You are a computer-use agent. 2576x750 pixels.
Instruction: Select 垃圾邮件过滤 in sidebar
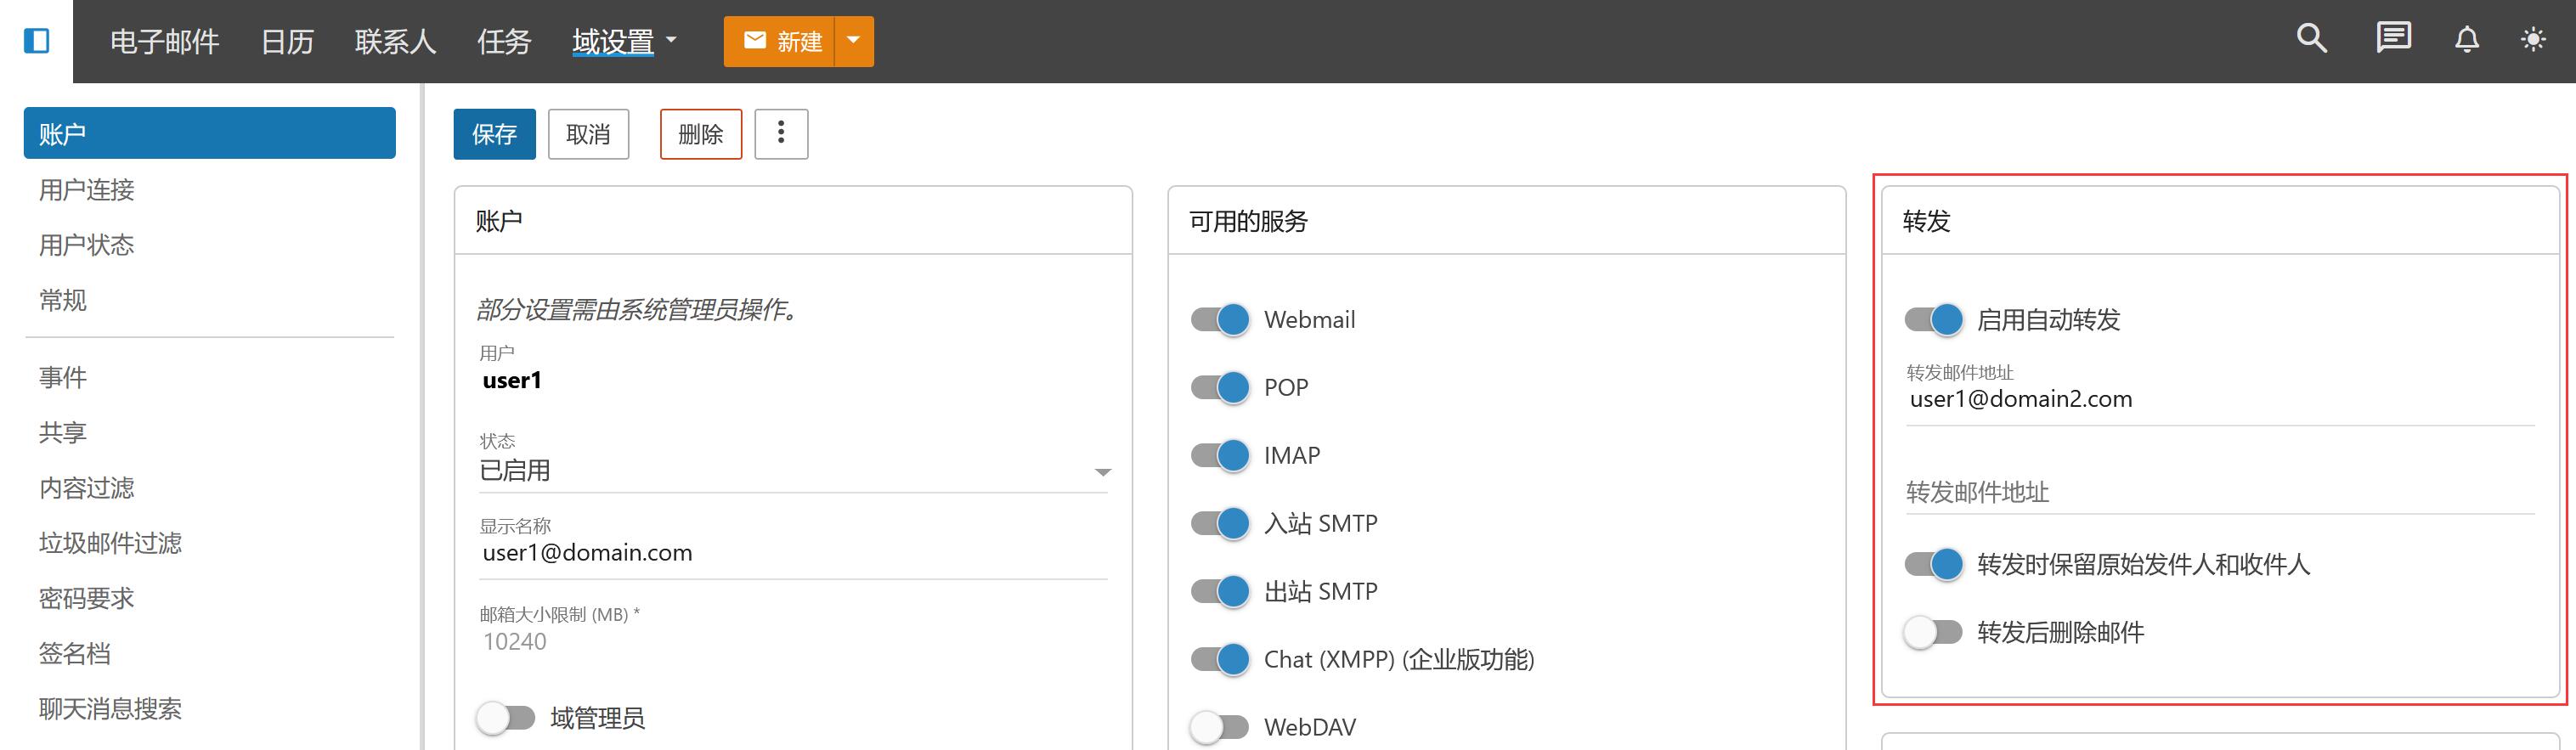click(x=110, y=543)
